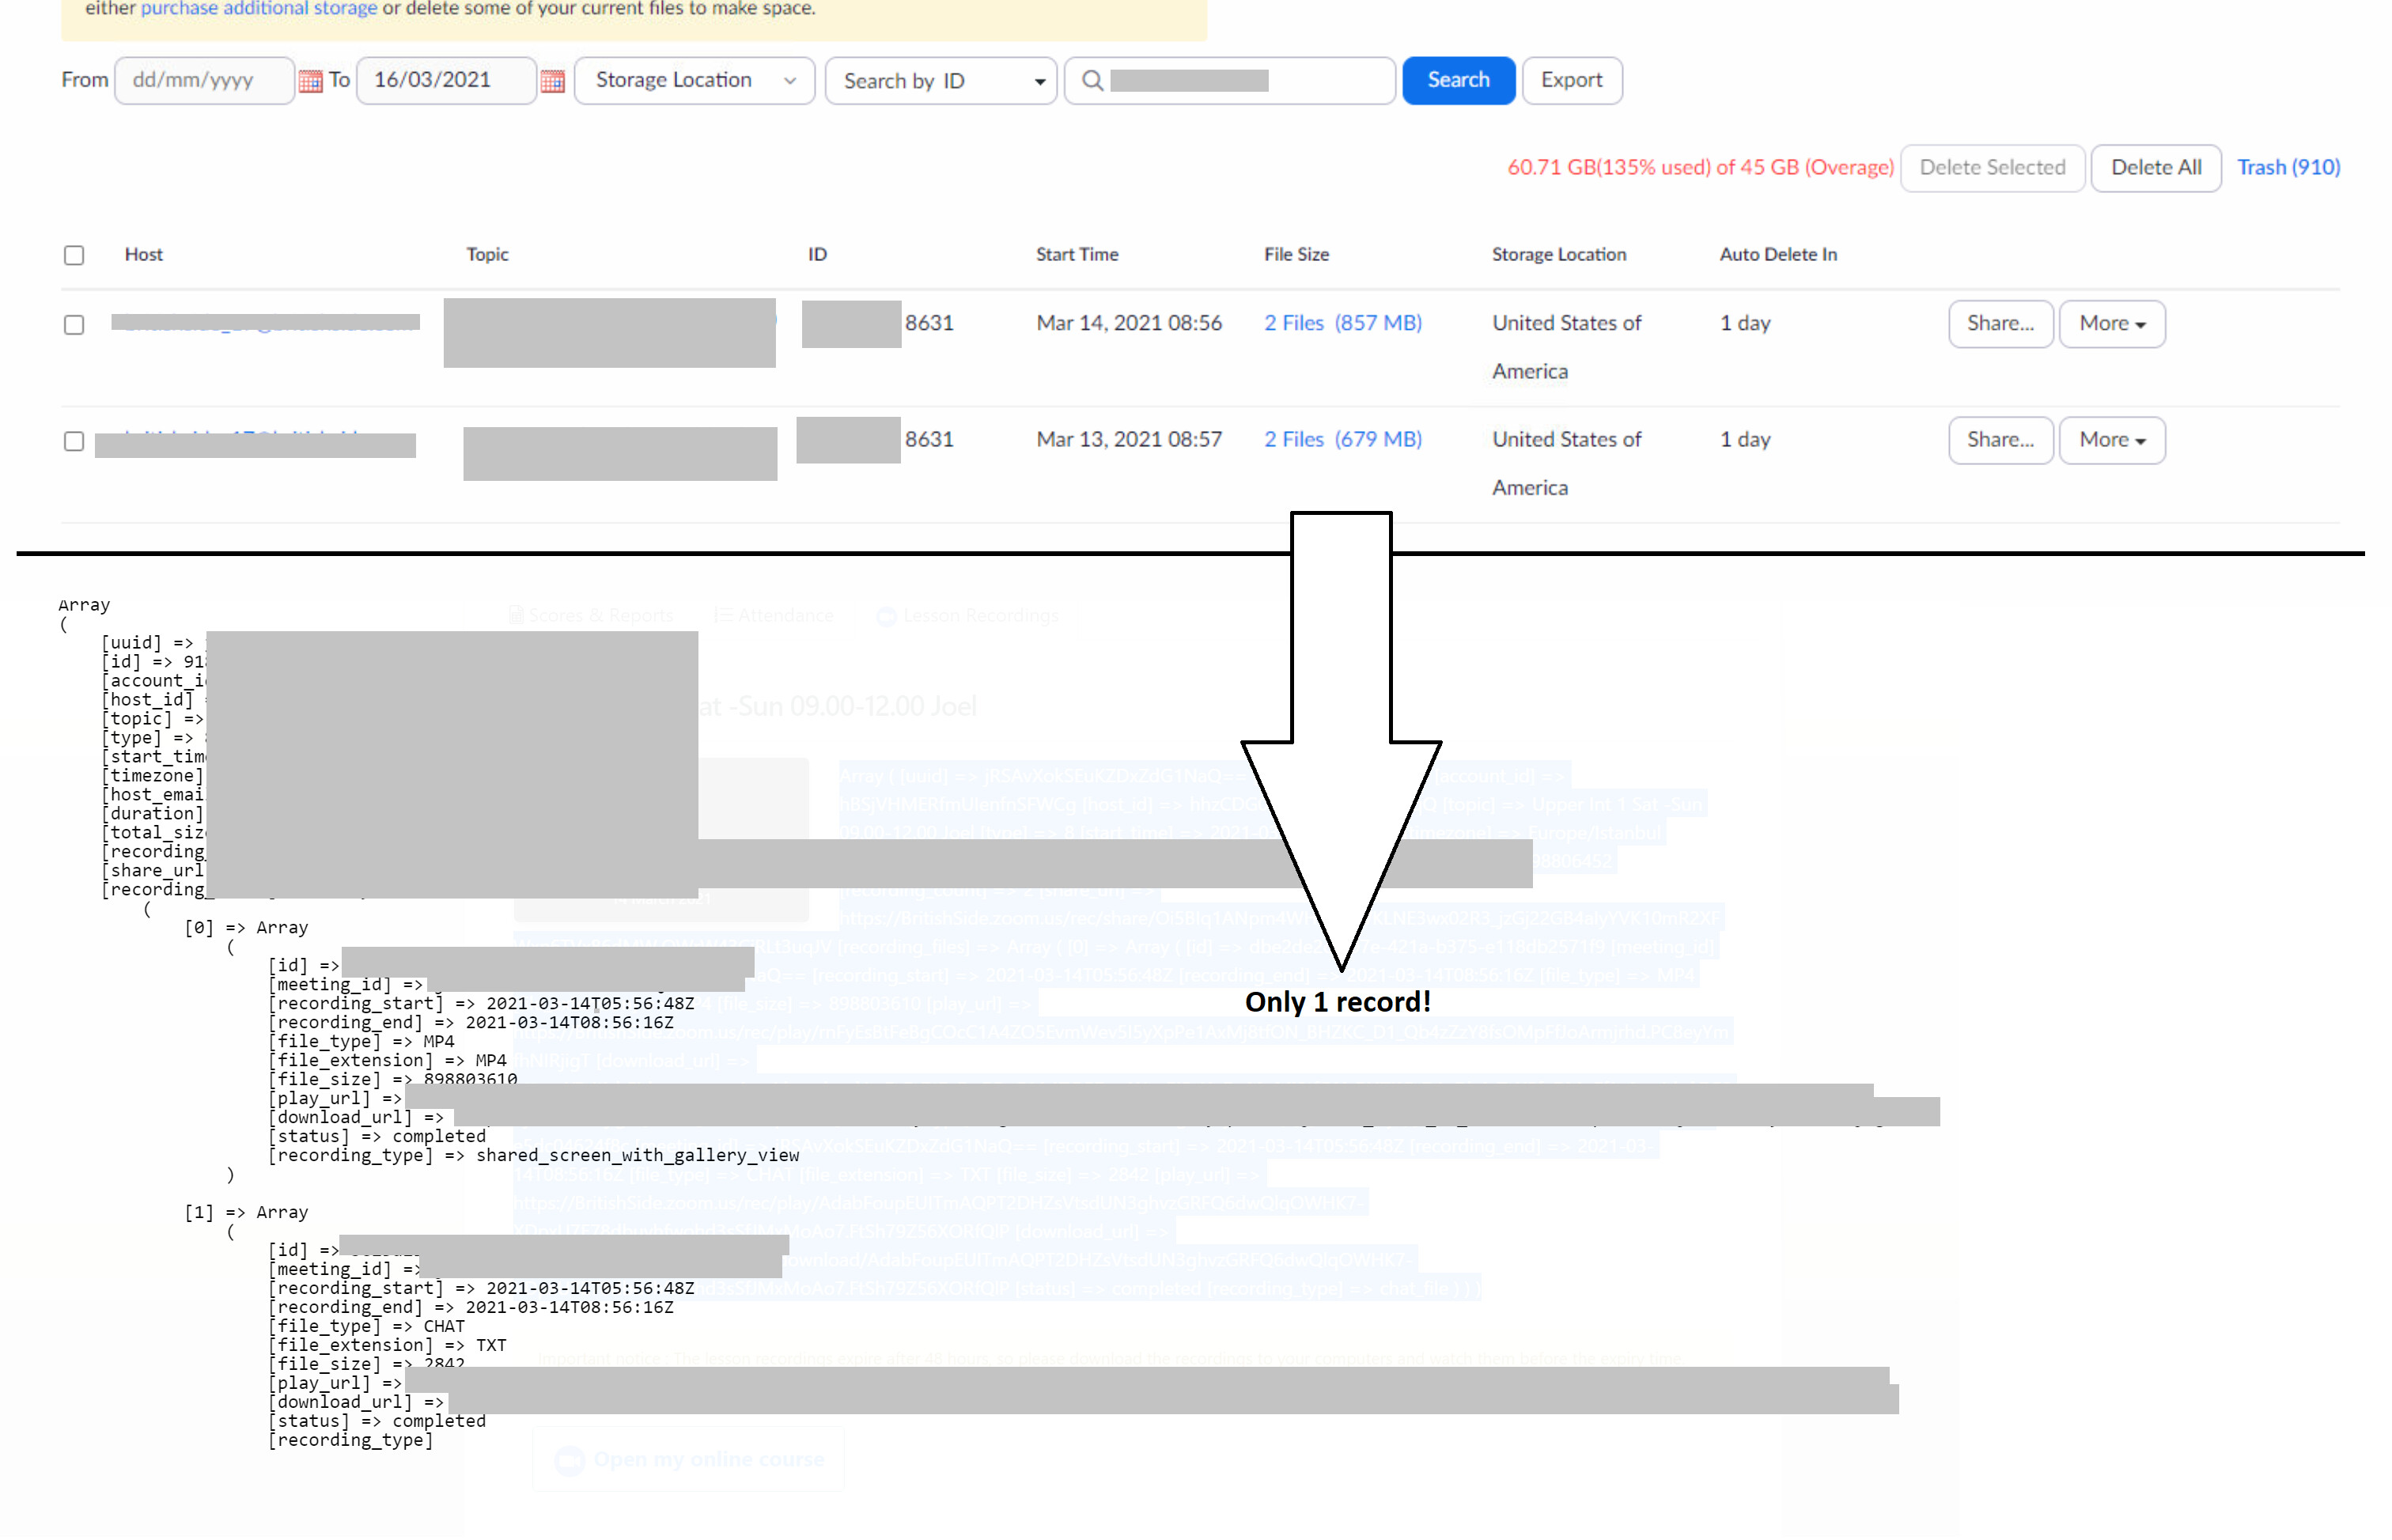Click the From date calendar icon

pos(311,81)
